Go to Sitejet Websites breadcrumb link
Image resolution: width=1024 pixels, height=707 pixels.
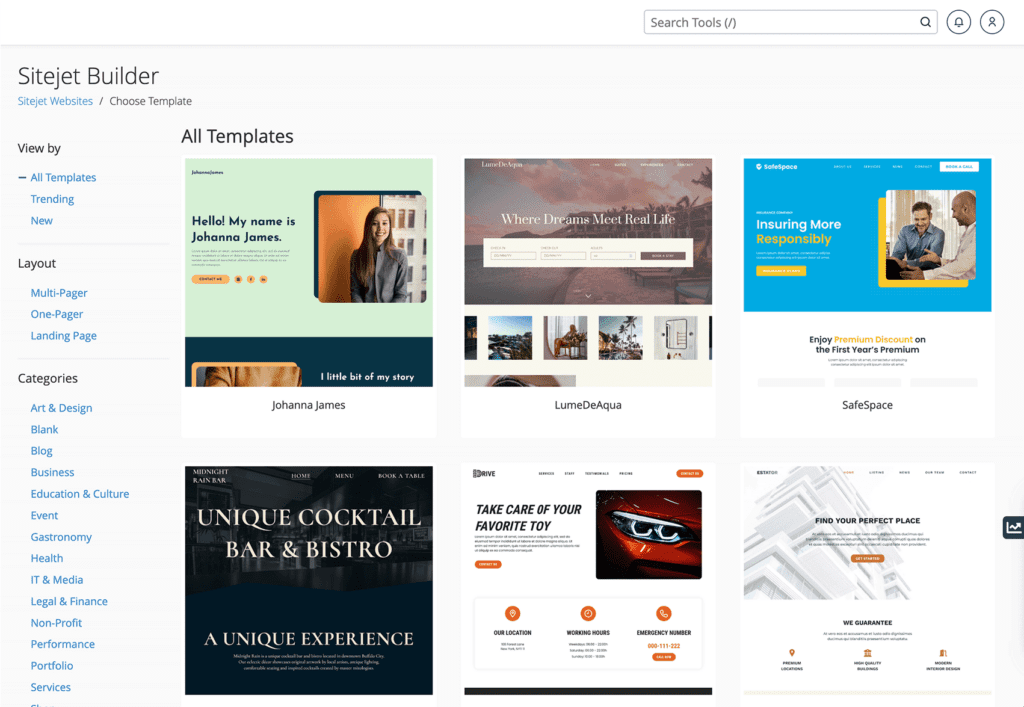click(x=55, y=101)
